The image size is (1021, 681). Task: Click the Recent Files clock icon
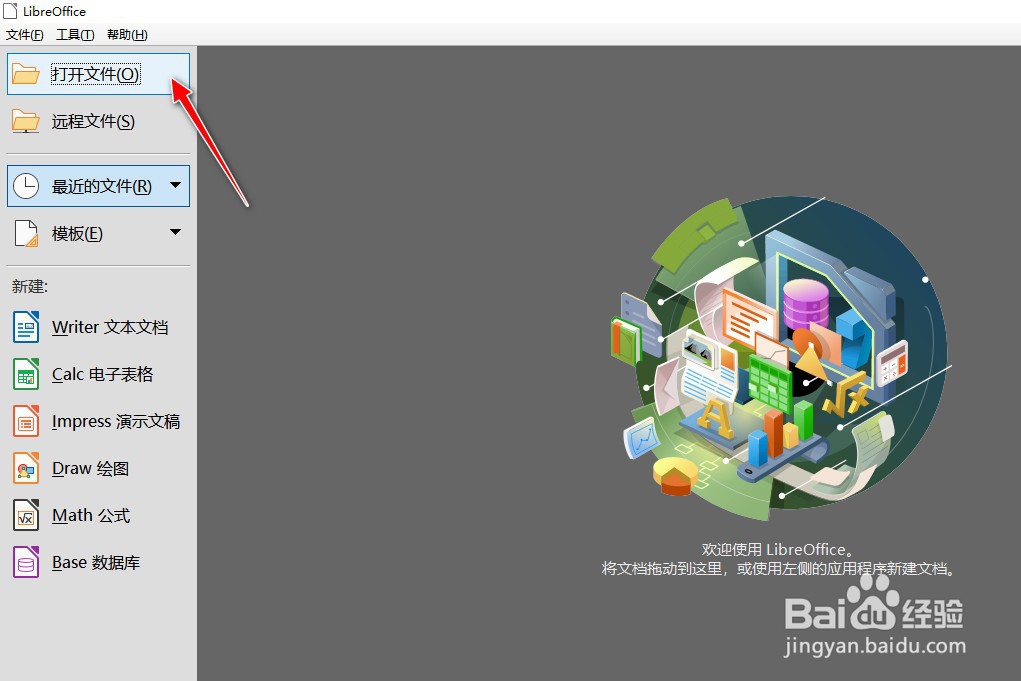26,186
